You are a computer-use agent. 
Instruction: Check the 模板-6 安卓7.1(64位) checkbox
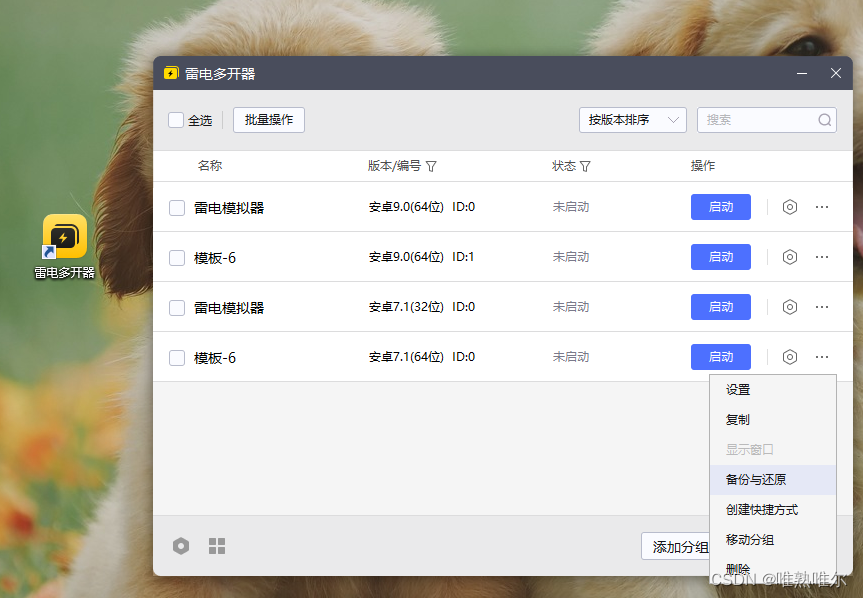click(x=177, y=358)
